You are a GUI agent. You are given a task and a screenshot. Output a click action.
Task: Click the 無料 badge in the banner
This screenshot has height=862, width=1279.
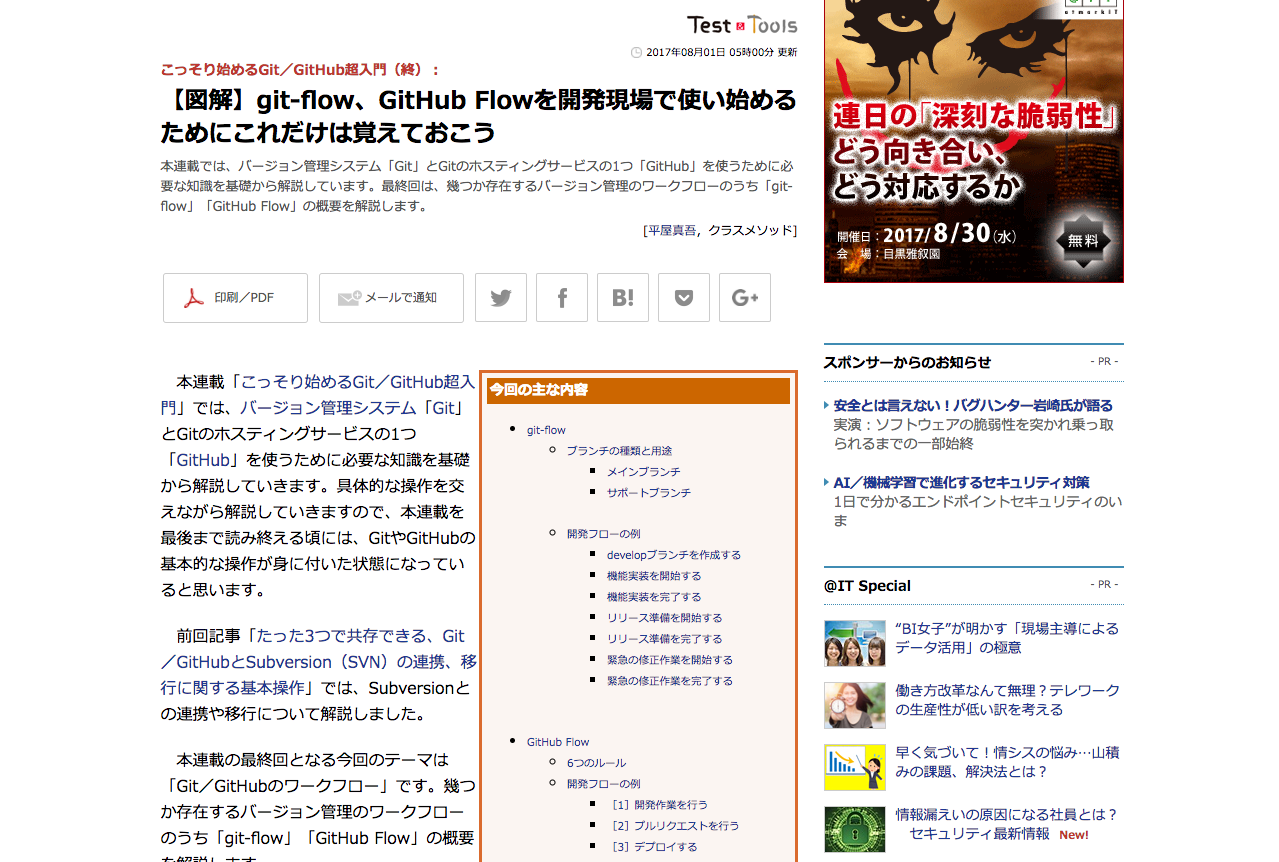[1083, 241]
